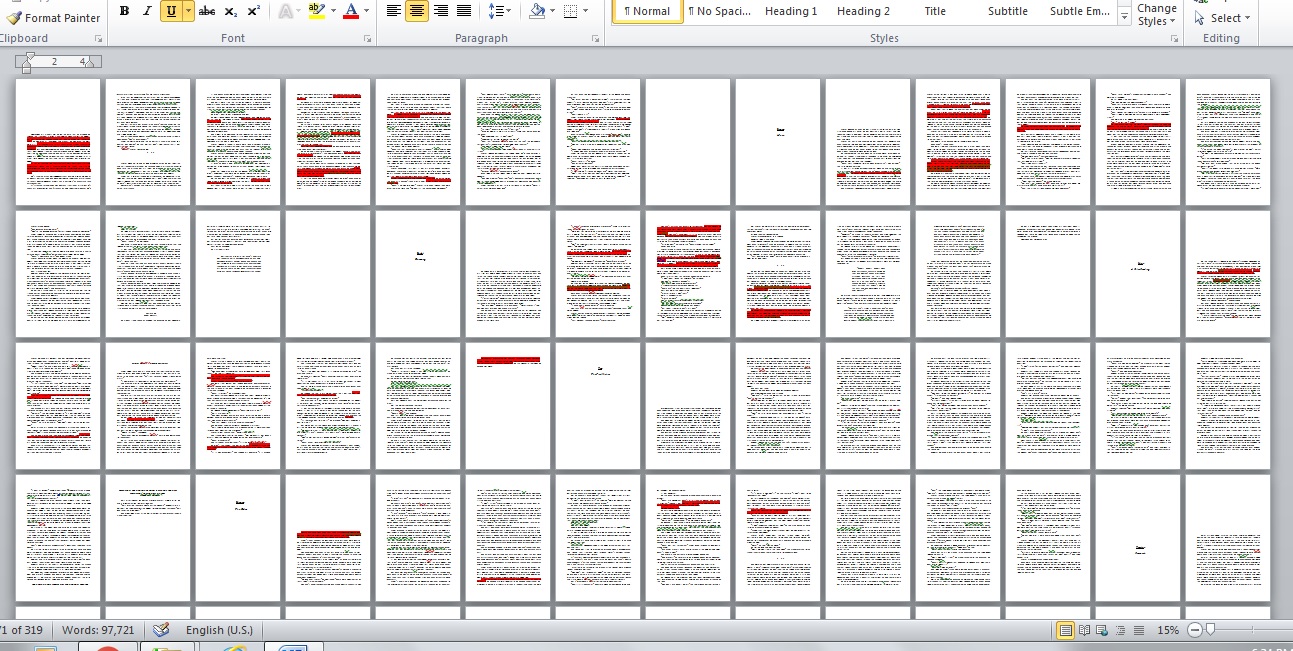The width and height of the screenshot is (1293, 651).
Task: Click the English (U.S.) language indicator
Action: click(219, 630)
